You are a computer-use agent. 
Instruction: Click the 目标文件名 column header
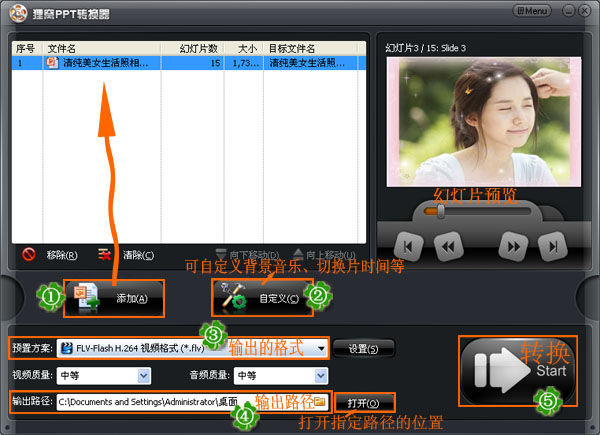[310, 49]
